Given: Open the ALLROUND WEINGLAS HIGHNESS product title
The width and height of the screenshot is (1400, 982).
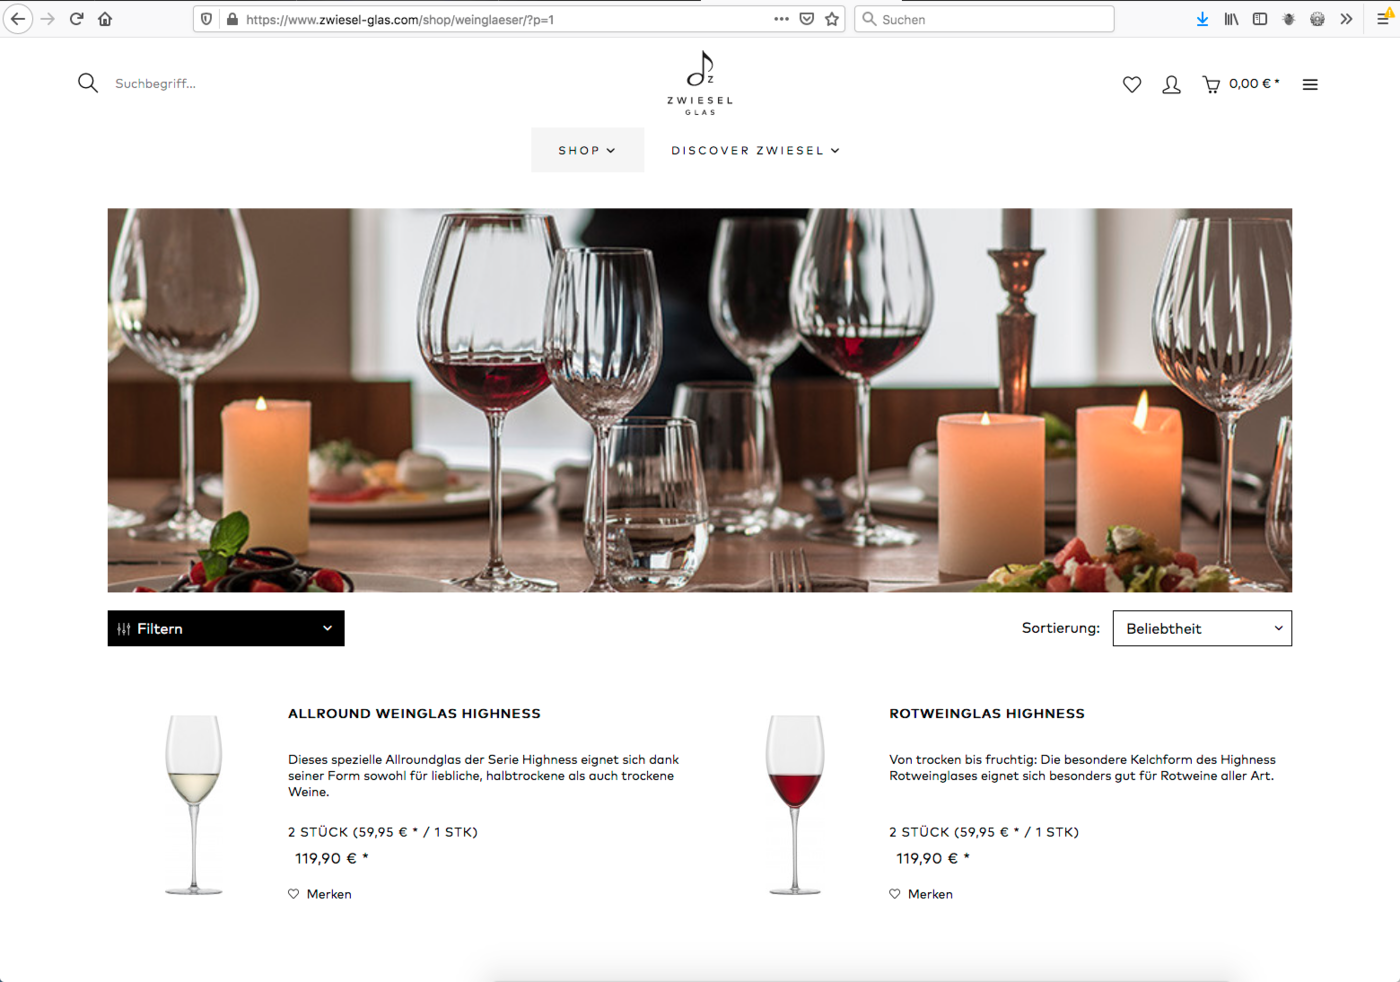Looking at the screenshot, I should [414, 713].
